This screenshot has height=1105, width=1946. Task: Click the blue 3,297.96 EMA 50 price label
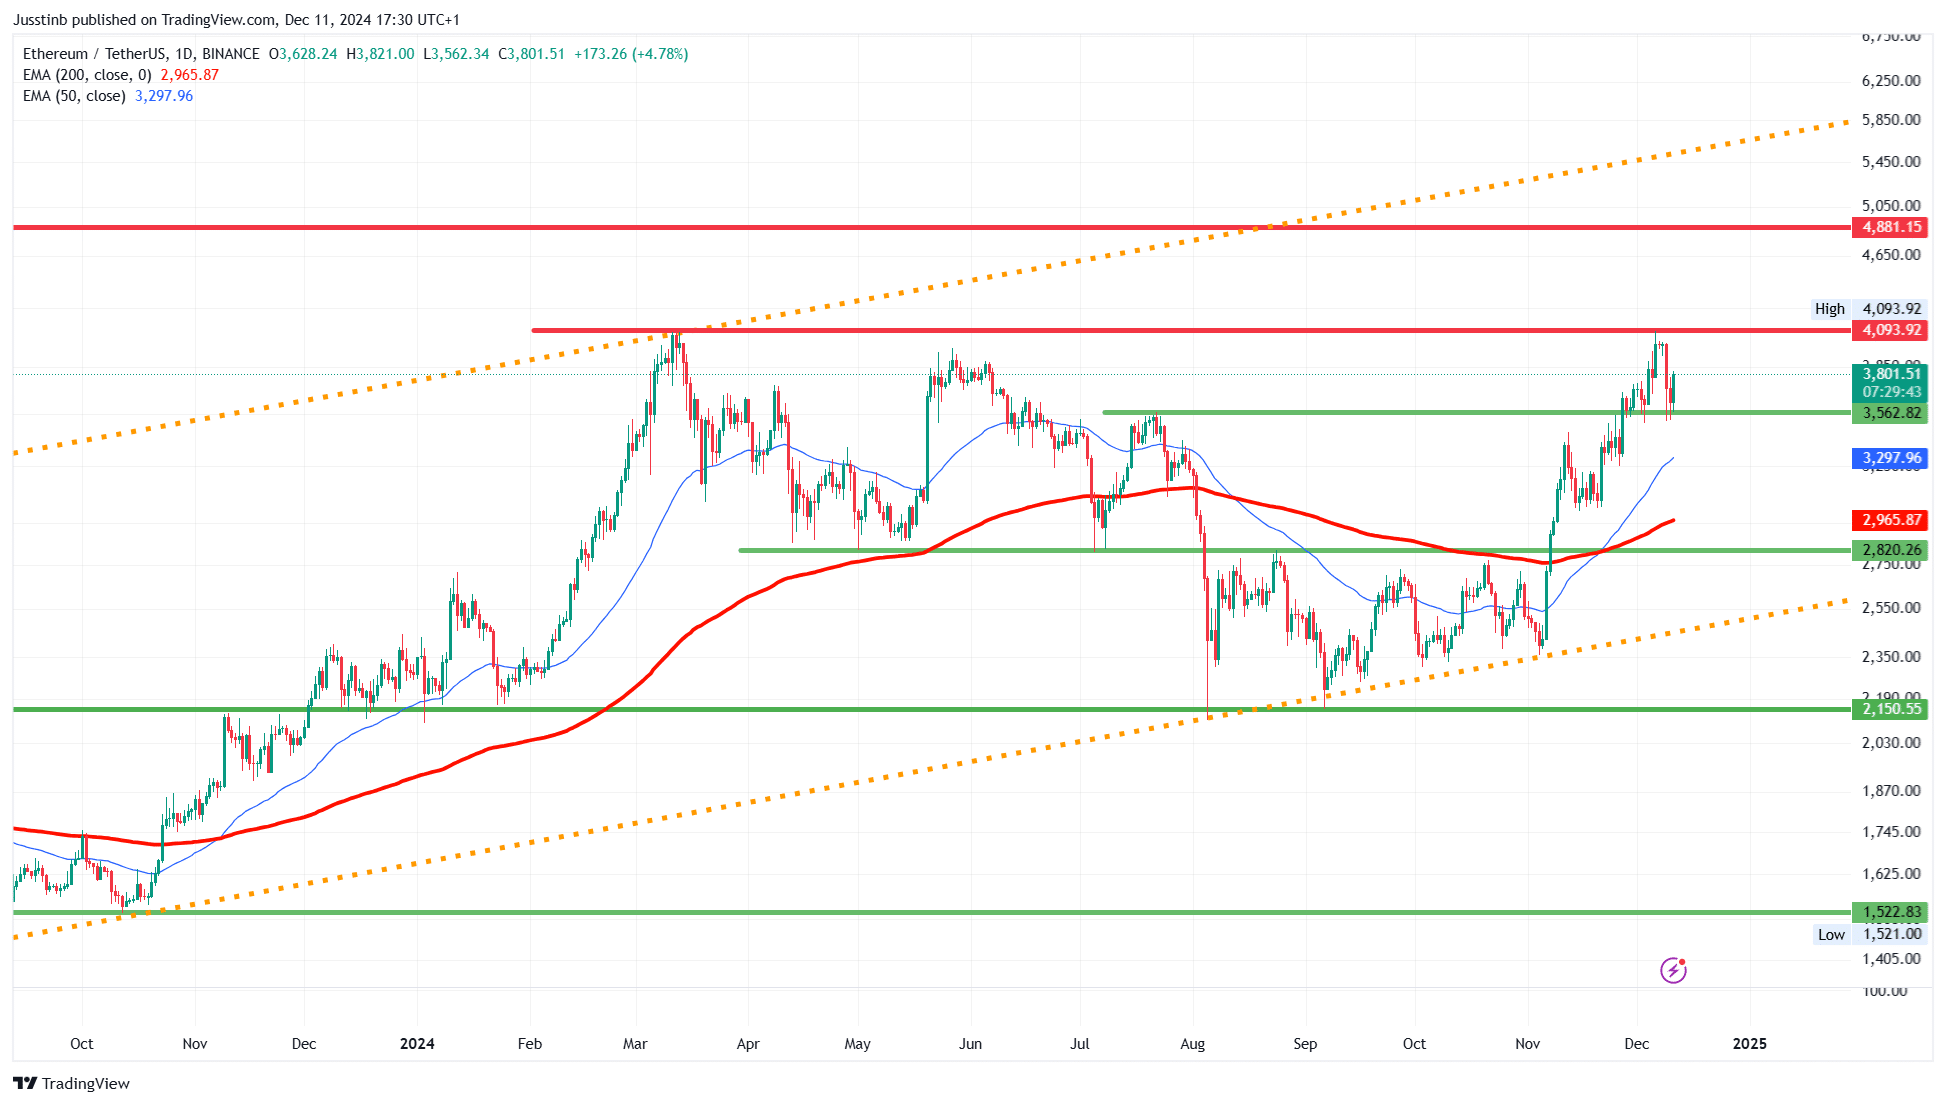pos(1890,458)
